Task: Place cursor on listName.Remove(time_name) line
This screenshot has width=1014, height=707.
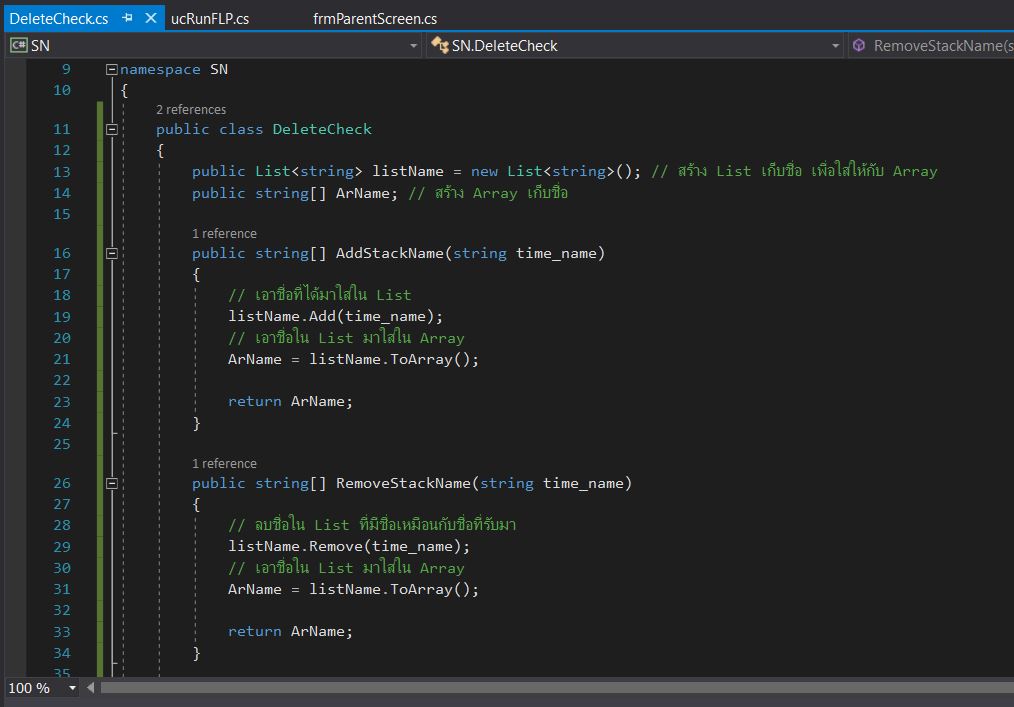Action: (x=349, y=546)
